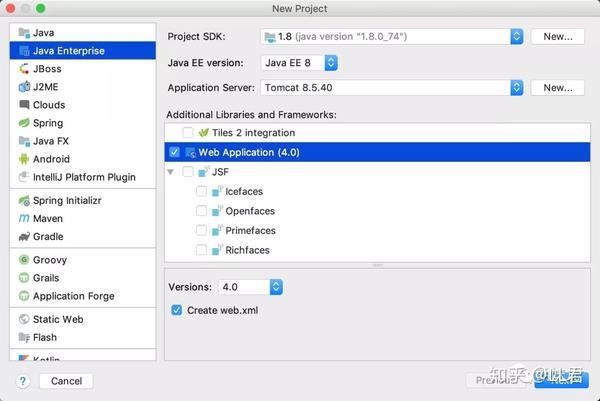
Task: Click the Openfaces library icon
Action: tap(217, 211)
